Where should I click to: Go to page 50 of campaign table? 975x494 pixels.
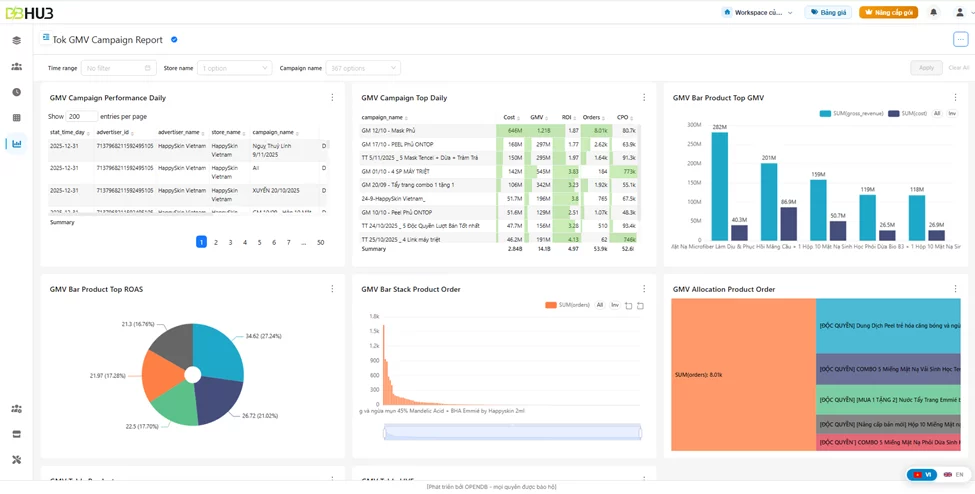point(320,243)
